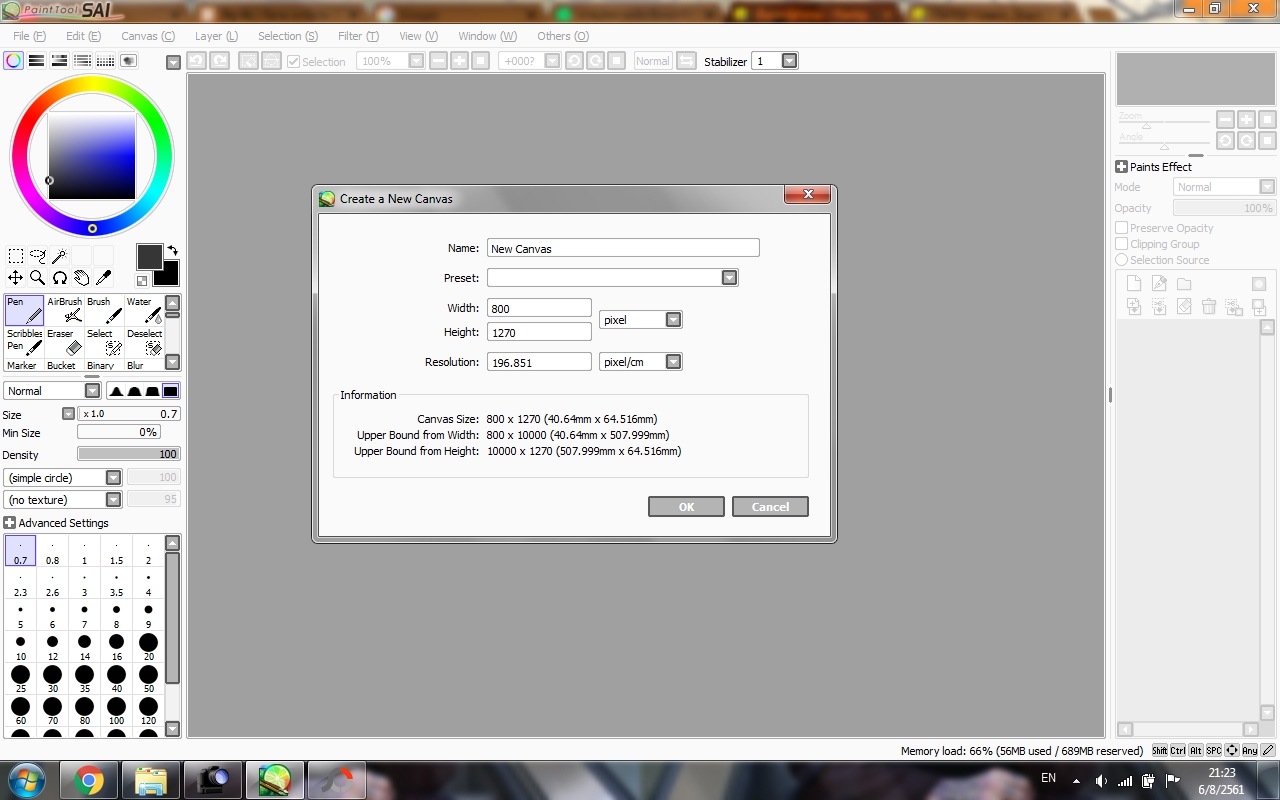This screenshot has width=1280, height=800.
Task: Click the volume icon in system tray
Action: [x=1101, y=780]
